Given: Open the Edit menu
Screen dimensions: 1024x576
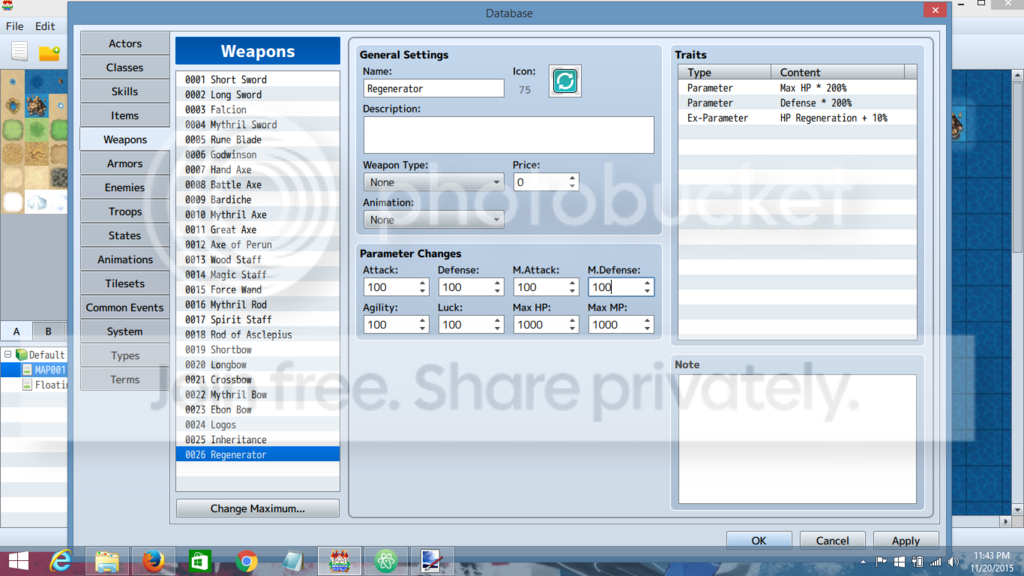Looking at the screenshot, I should (44, 26).
